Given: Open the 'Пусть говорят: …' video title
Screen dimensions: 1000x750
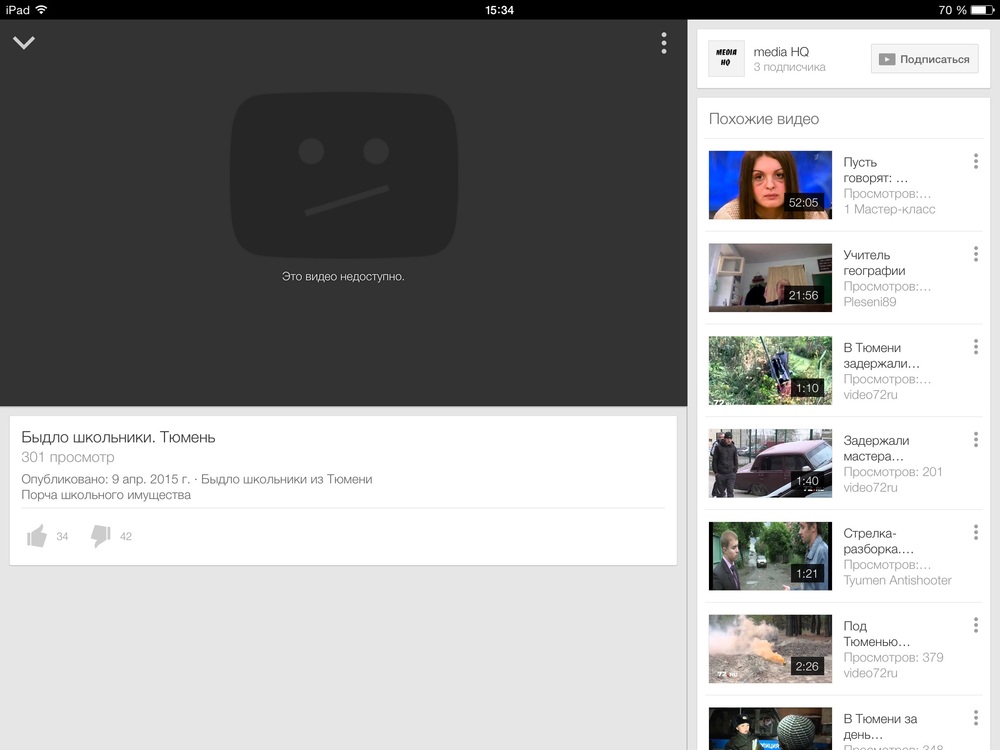Looking at the screenshot, I should (x=875, y=170).
